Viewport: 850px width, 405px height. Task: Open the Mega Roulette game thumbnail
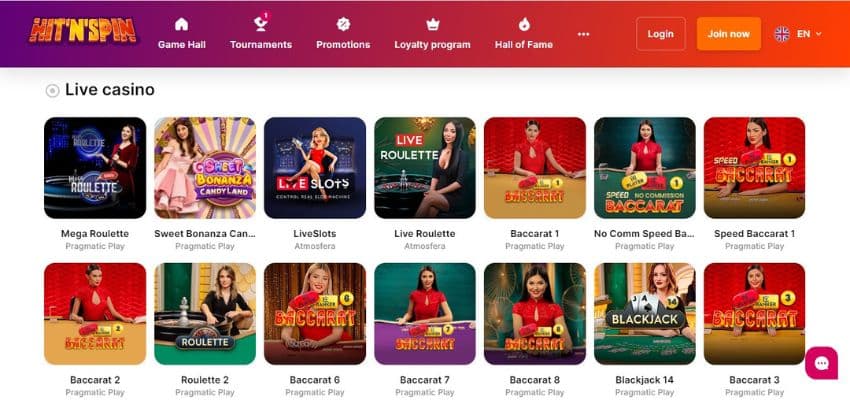(x=95, y=168)
